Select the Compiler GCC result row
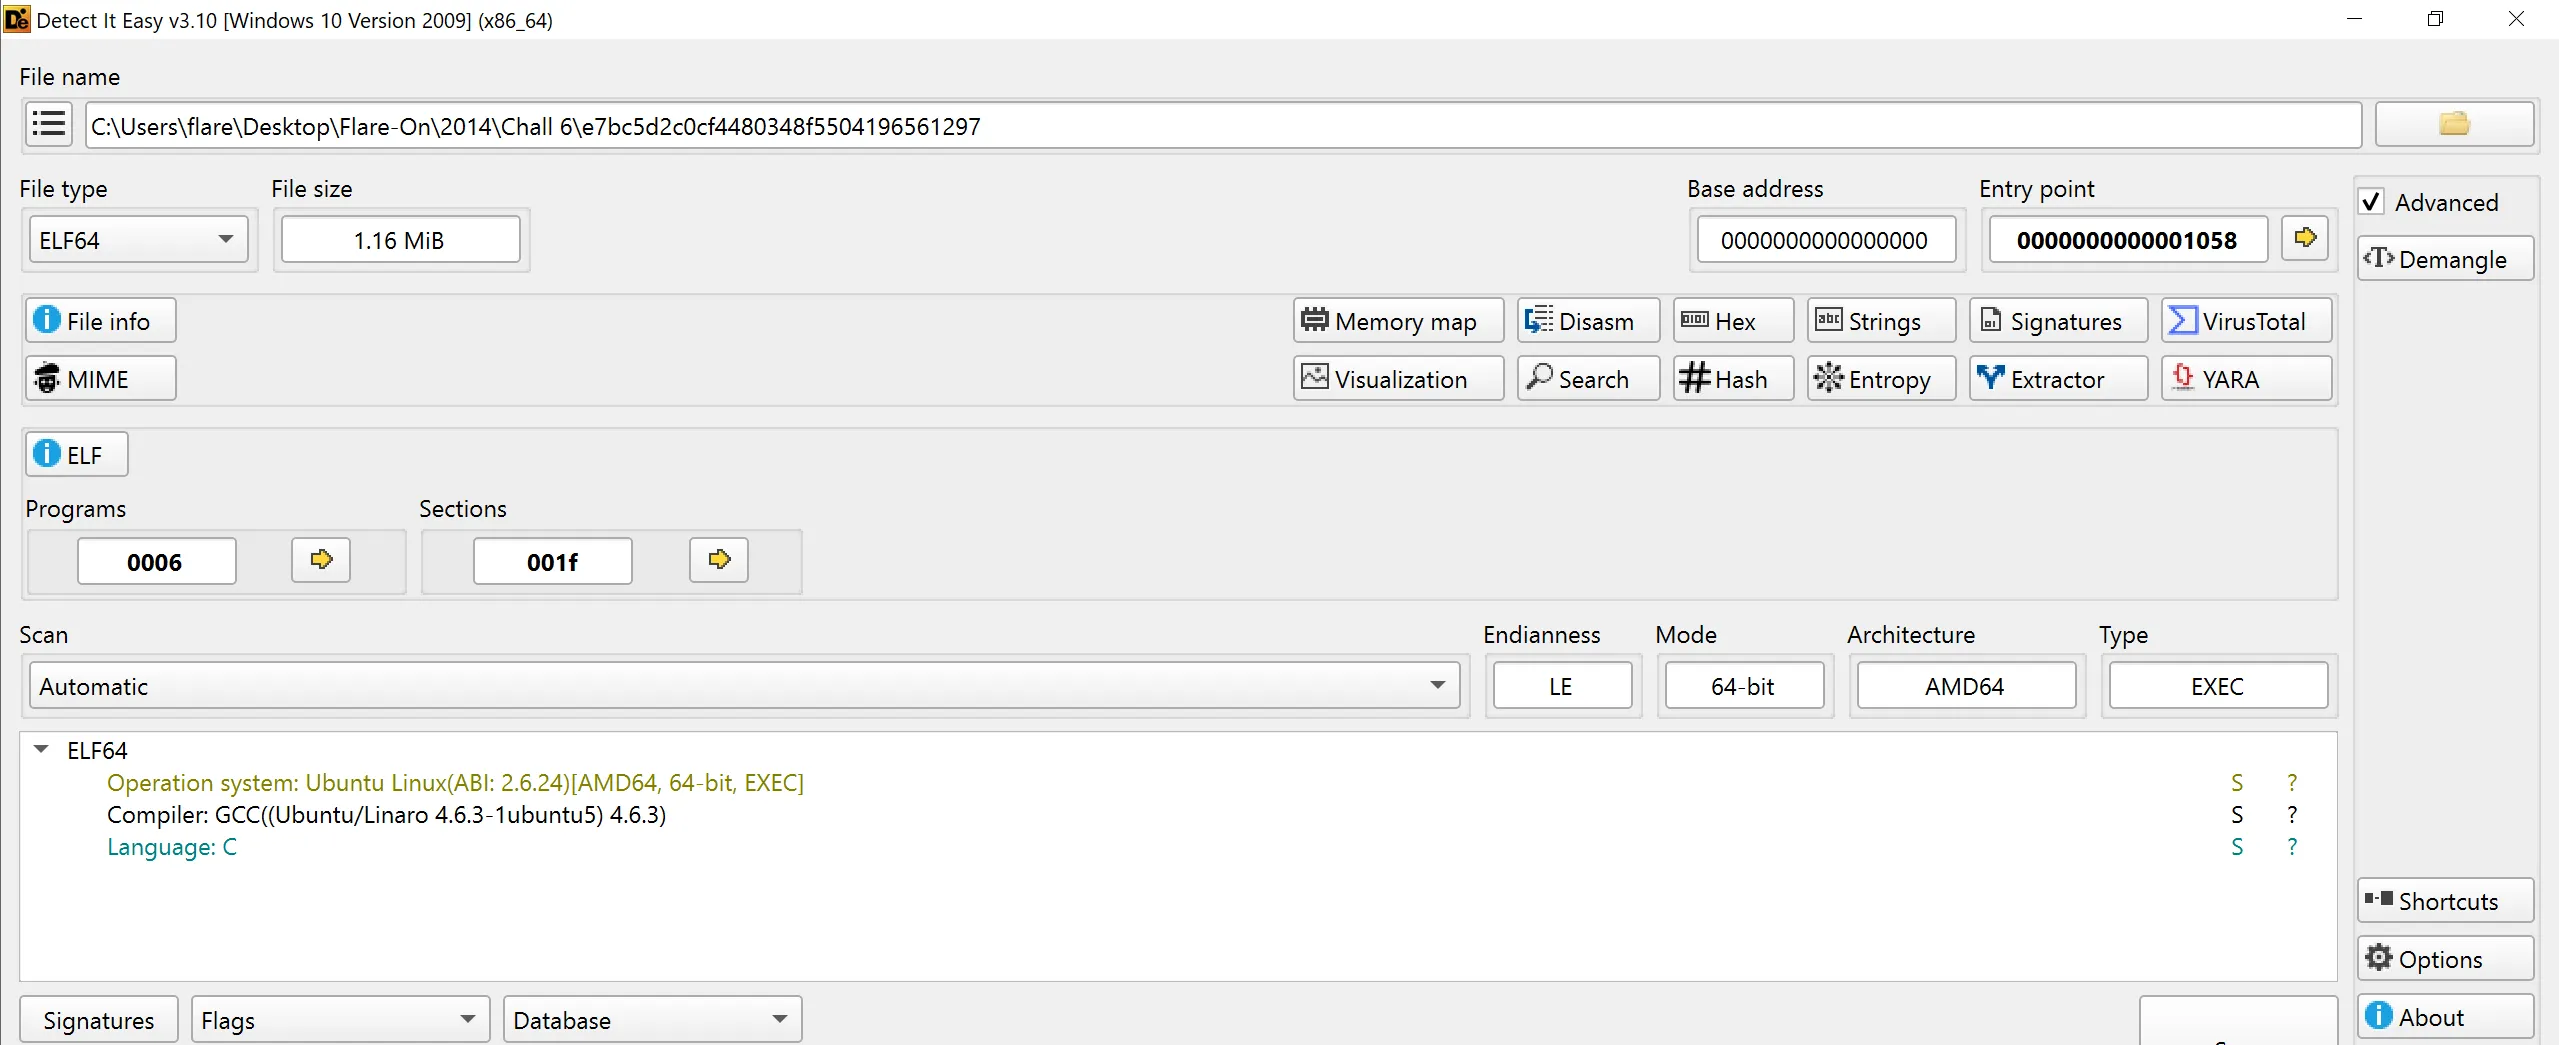Screen dimensions: 2559x1045 tap(386, 815)
